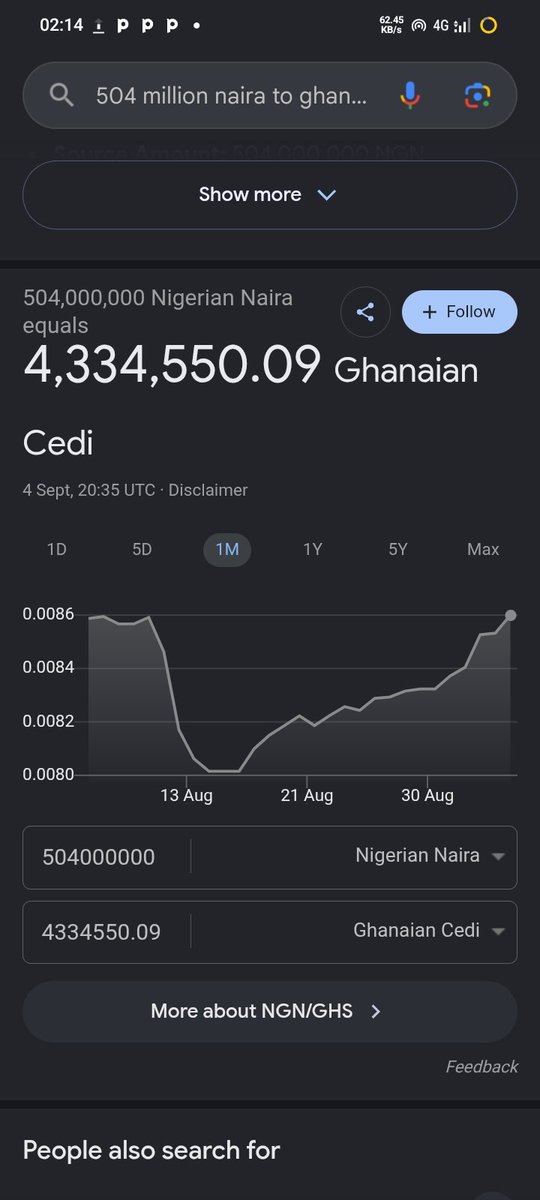Viewport: 540px width, 1200px height.
Task: Tap the magnifying glass search icon
Action: [x=62, y=95]
